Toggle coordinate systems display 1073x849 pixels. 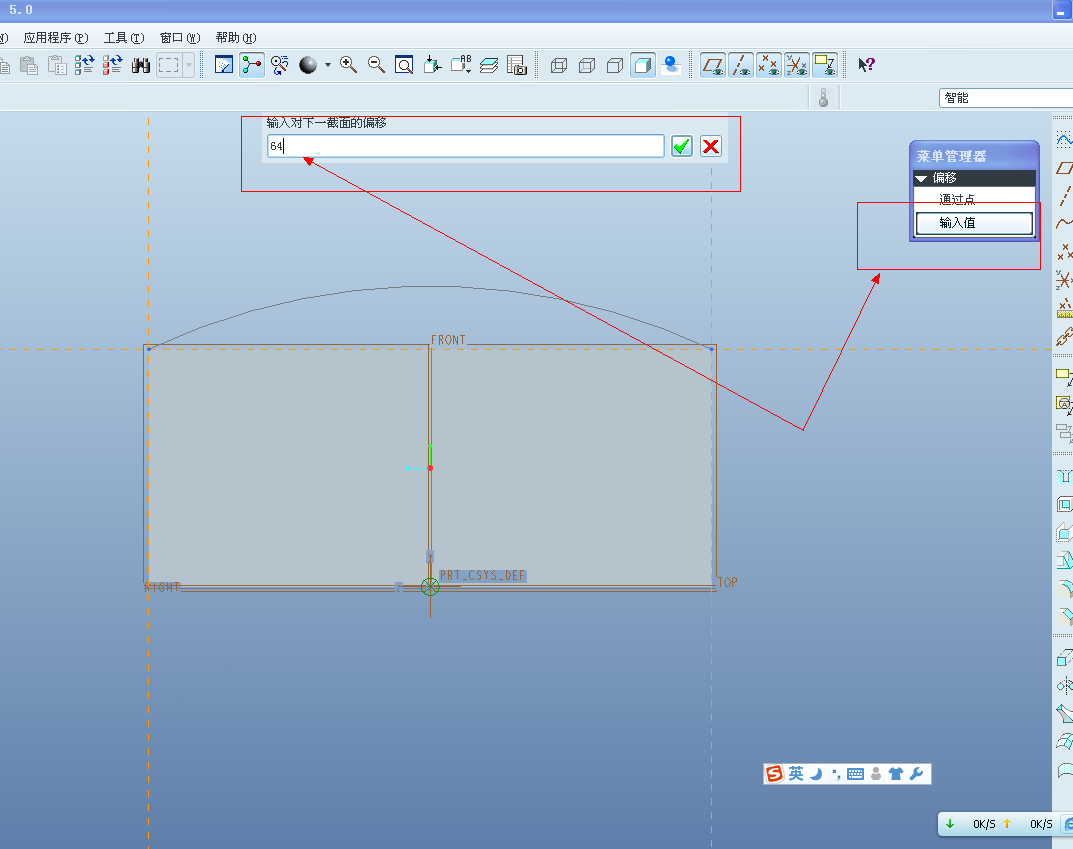[797, 65]
